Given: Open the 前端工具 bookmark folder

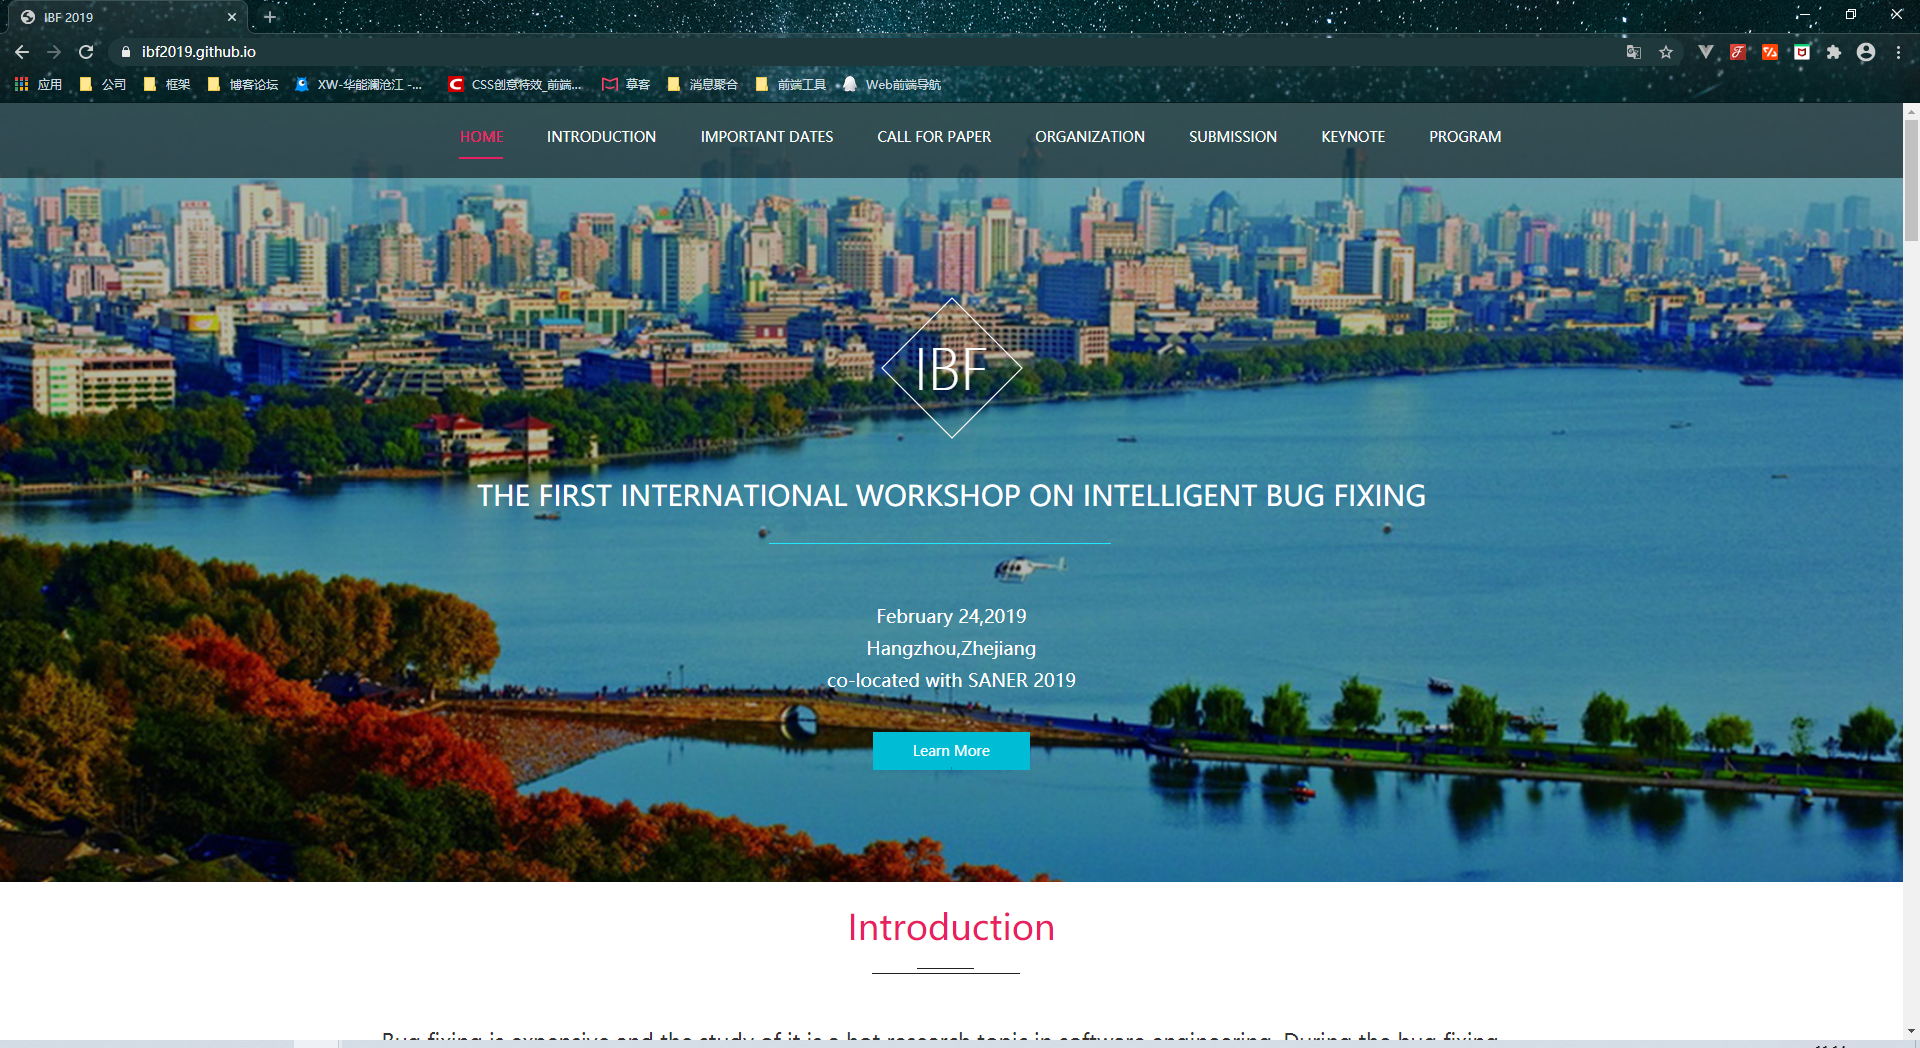Looking at the screenshot, I should coord(791,85).
